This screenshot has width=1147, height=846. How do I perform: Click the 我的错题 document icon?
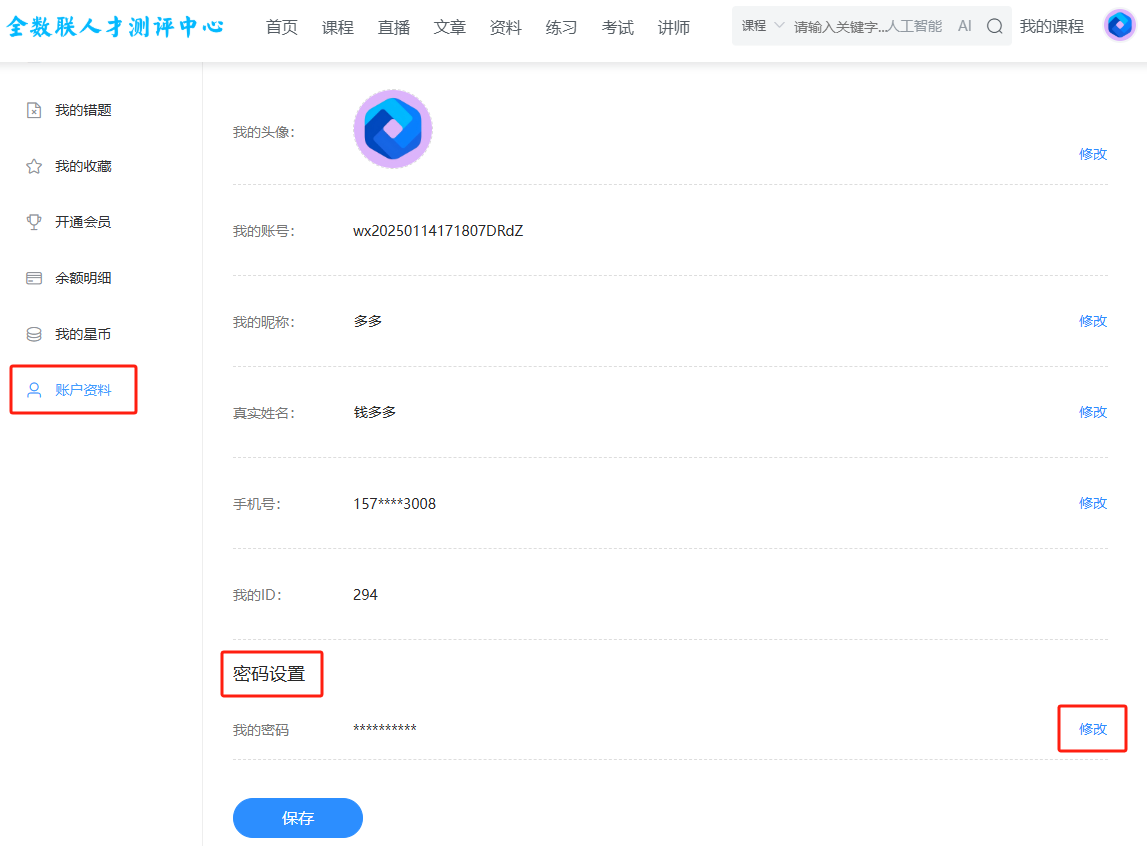coord(34,110)
